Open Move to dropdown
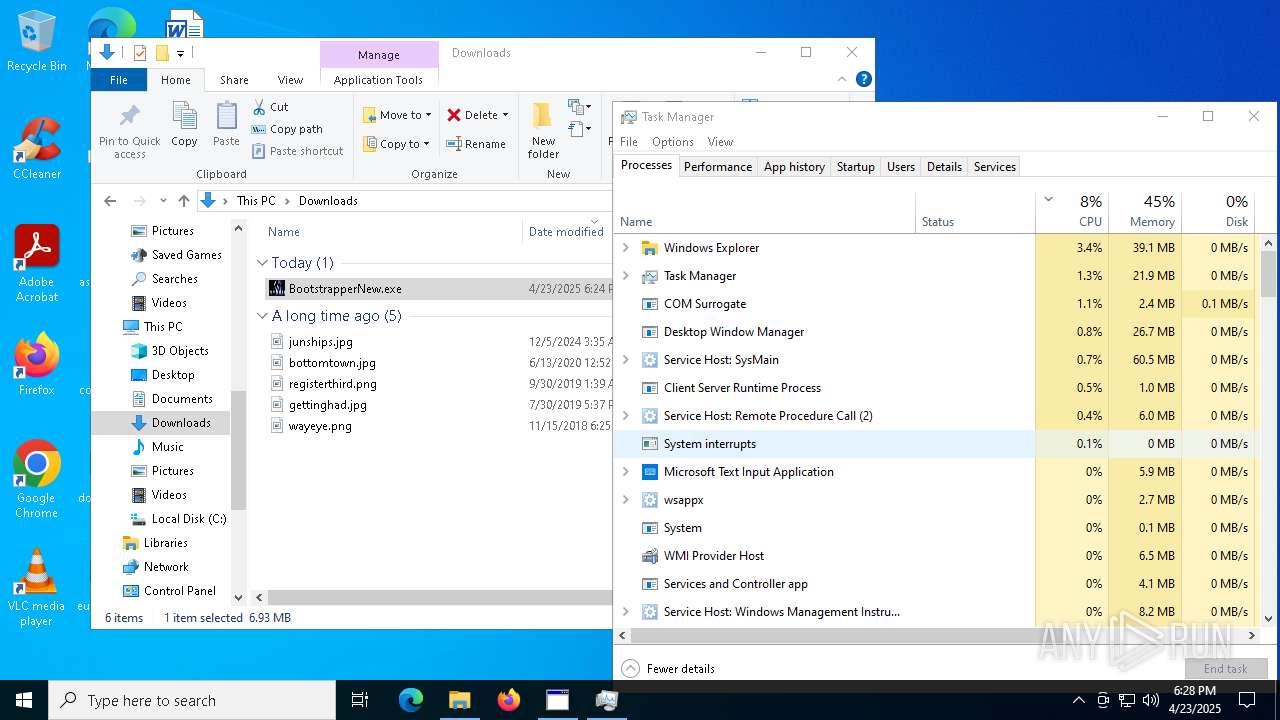 point(397,115)
